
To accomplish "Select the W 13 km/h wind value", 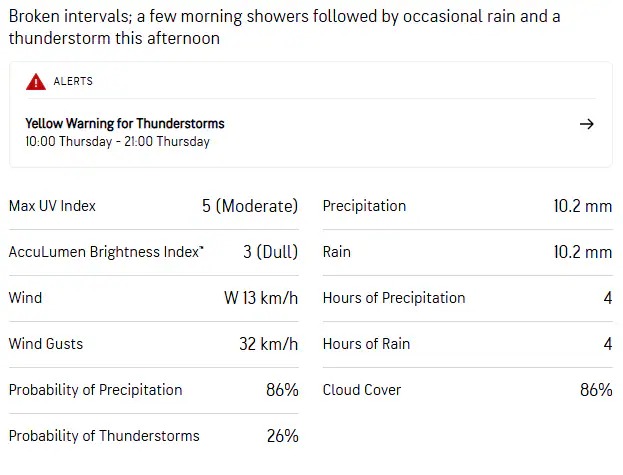I will pos(261,298).
